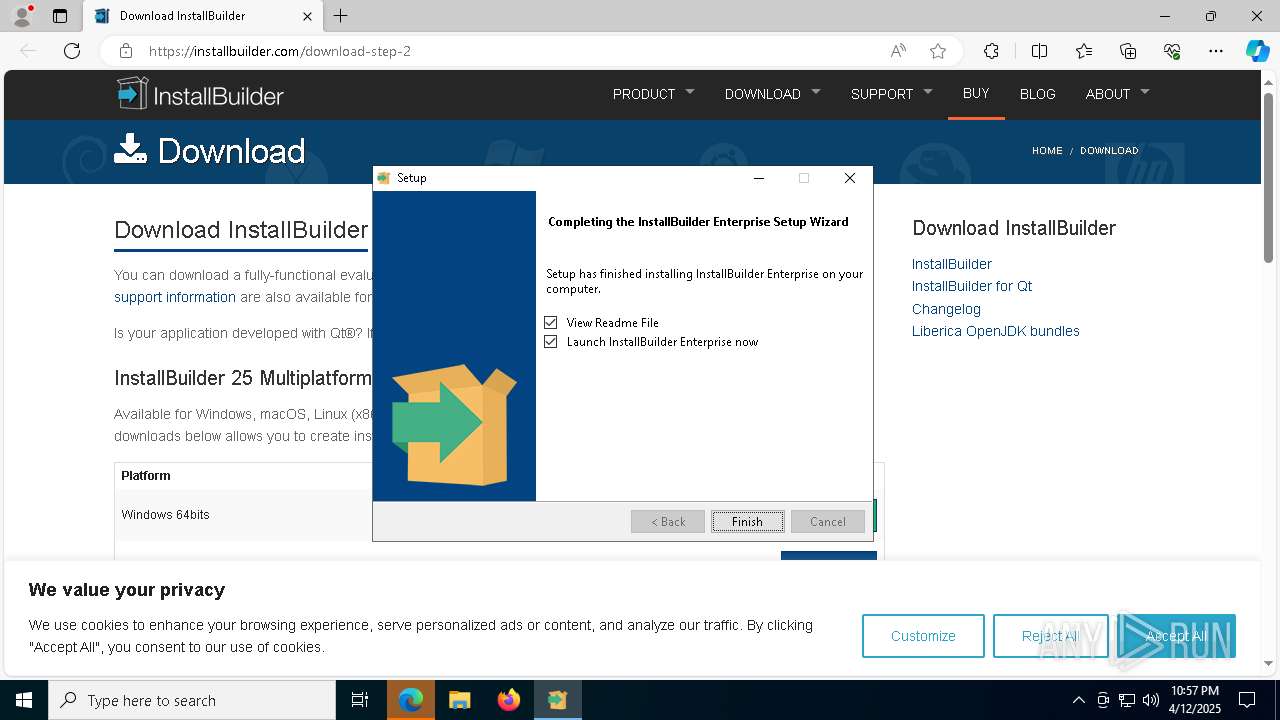Viewport: 1280px width, 720px height.
Task: Click the taskbar search box
Action: 192,700
